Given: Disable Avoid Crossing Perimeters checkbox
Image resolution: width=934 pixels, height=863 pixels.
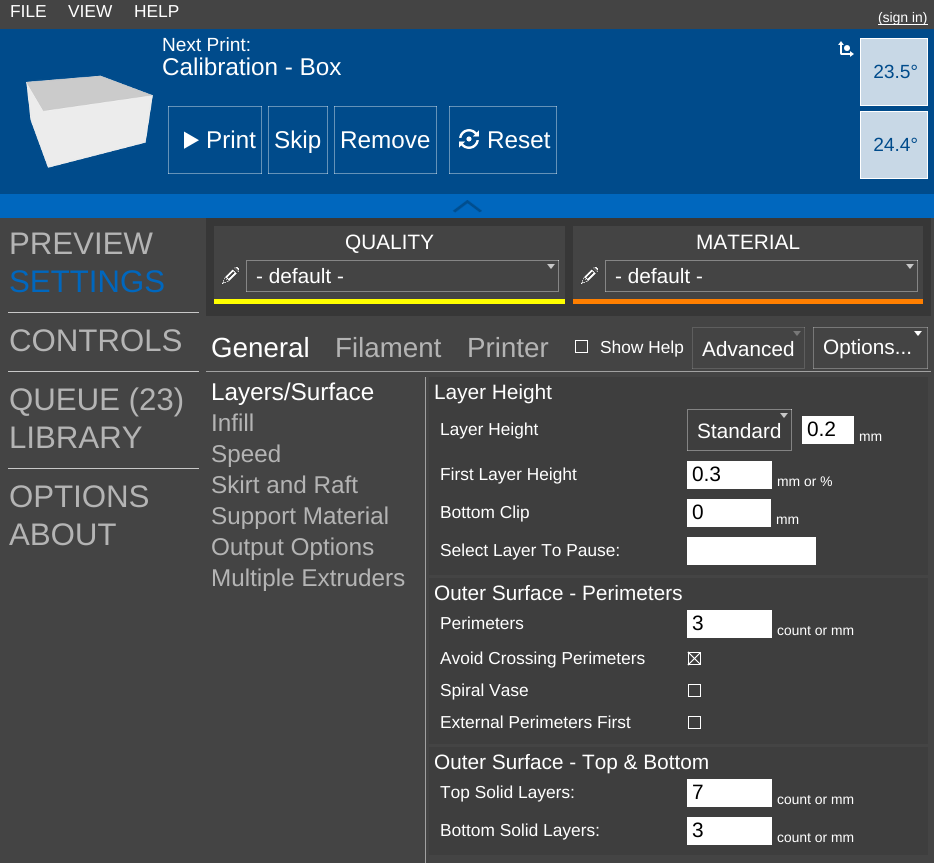Looking at the screenshot, I should [695, 659].
